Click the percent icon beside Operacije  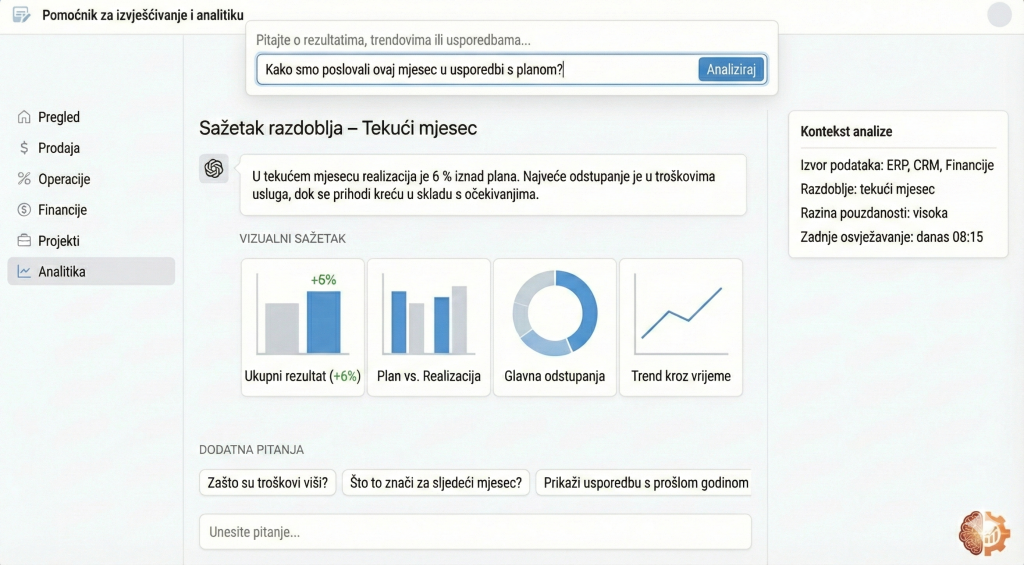(24, 179)
